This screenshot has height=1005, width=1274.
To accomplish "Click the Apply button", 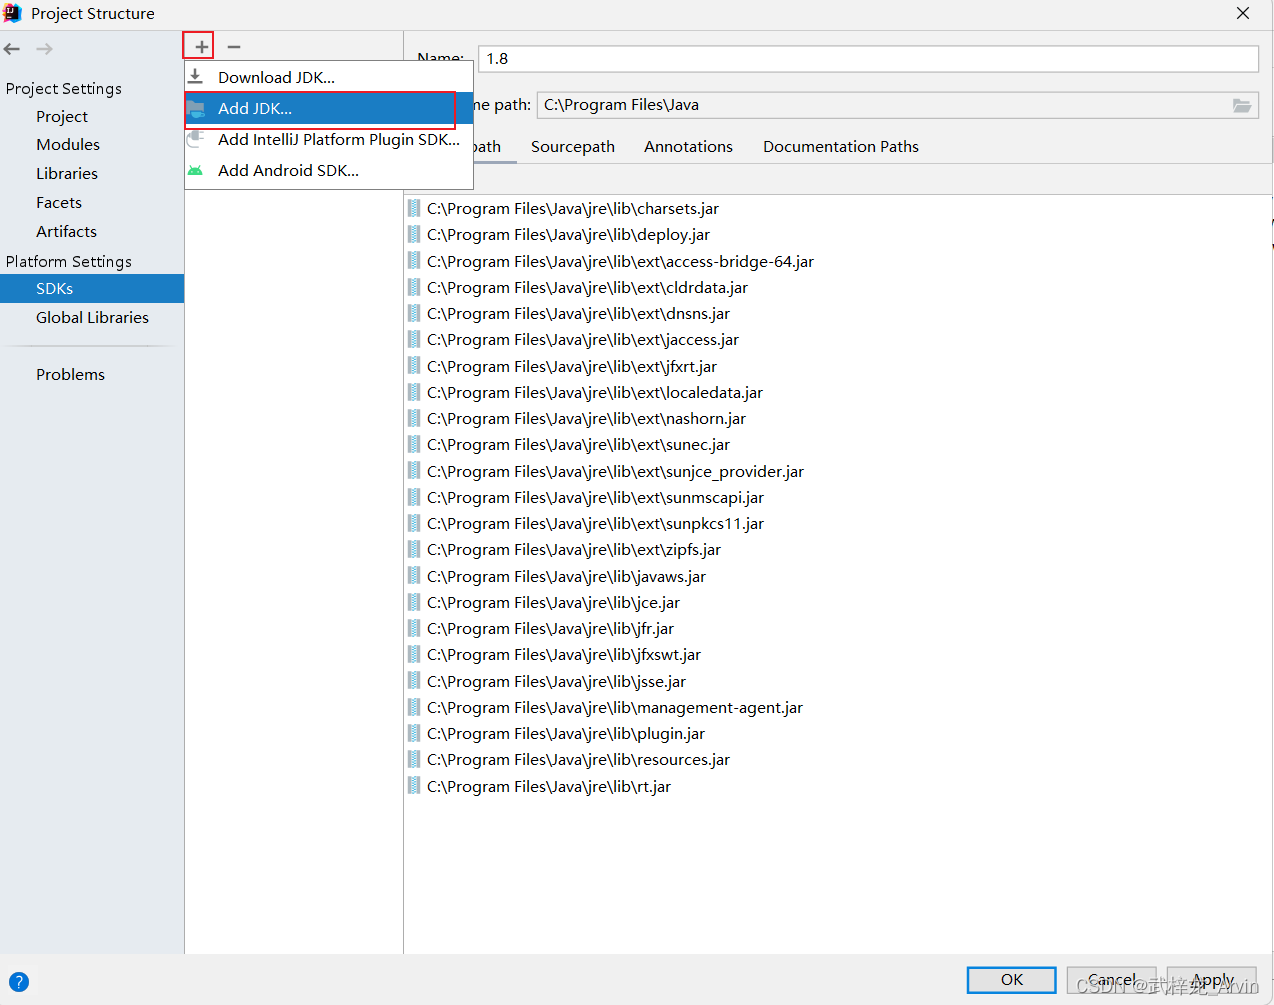I will pyautogui.click(x=1212, y=980).
